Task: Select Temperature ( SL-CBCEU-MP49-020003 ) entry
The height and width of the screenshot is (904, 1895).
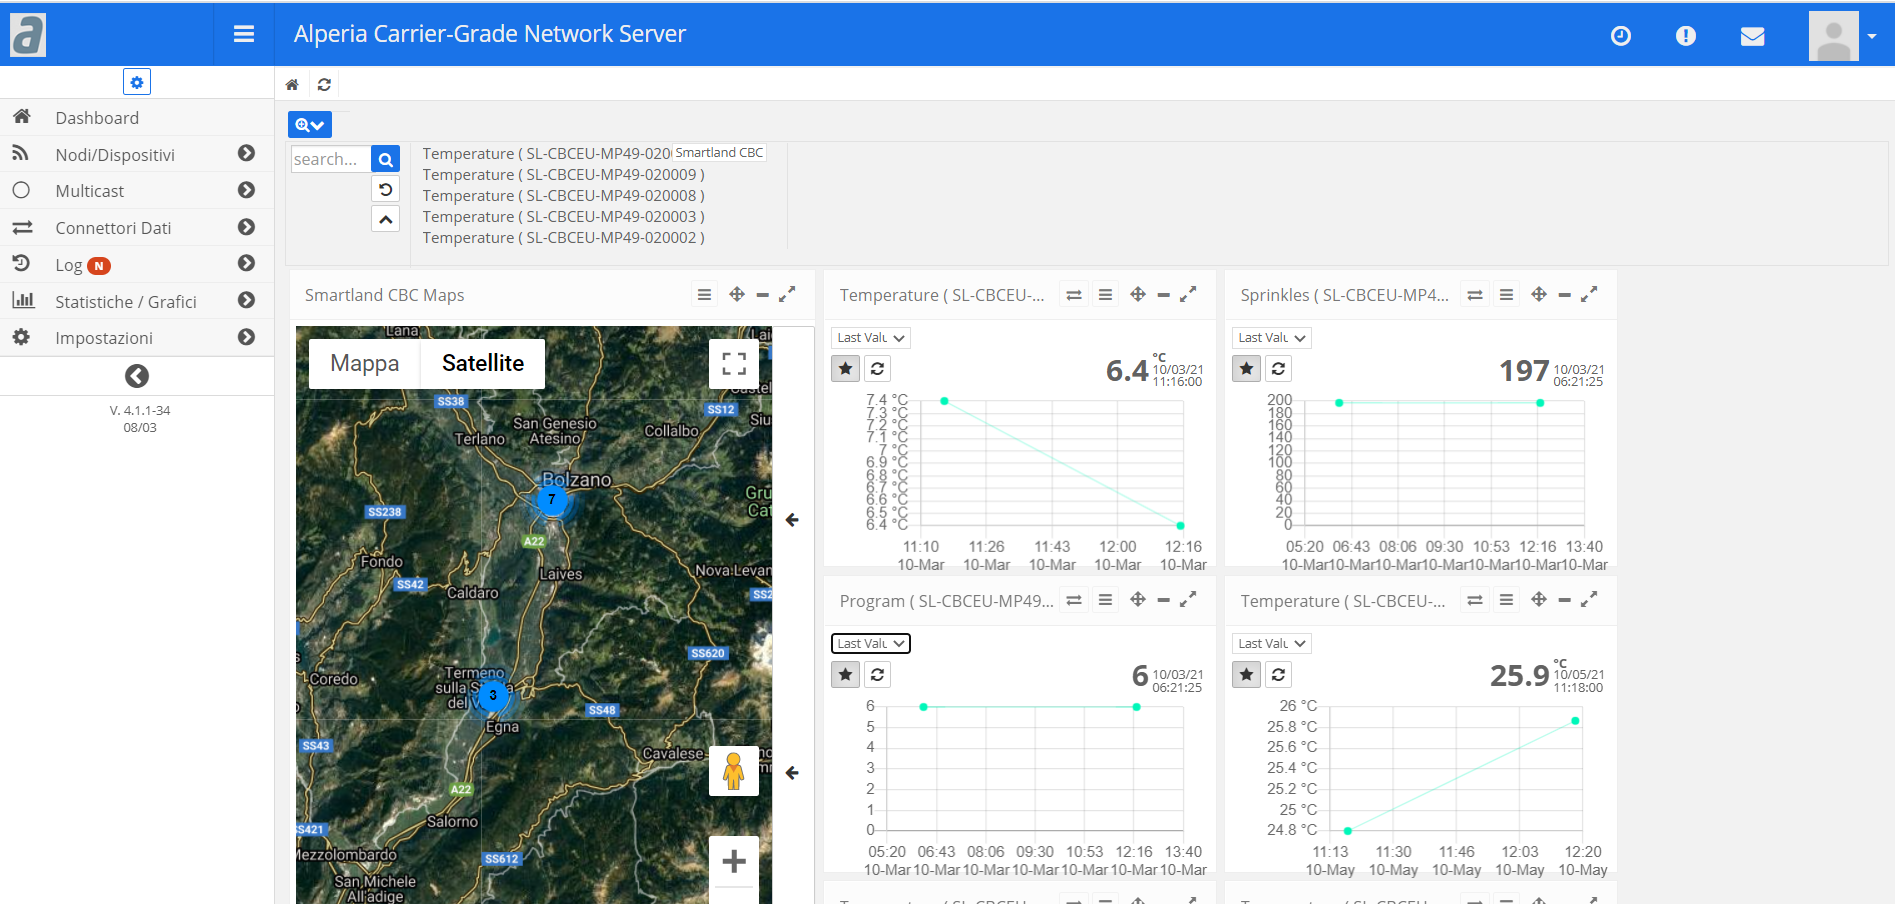Action: tap(564, 217)
